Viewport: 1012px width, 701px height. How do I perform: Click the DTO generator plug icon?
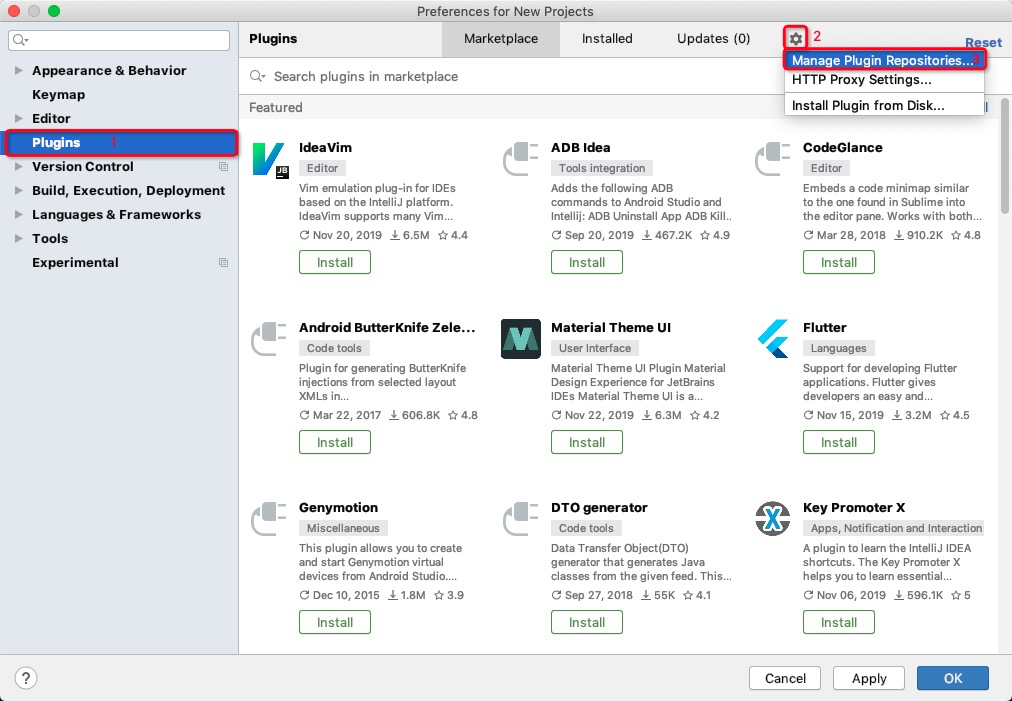tap(521, 519)
